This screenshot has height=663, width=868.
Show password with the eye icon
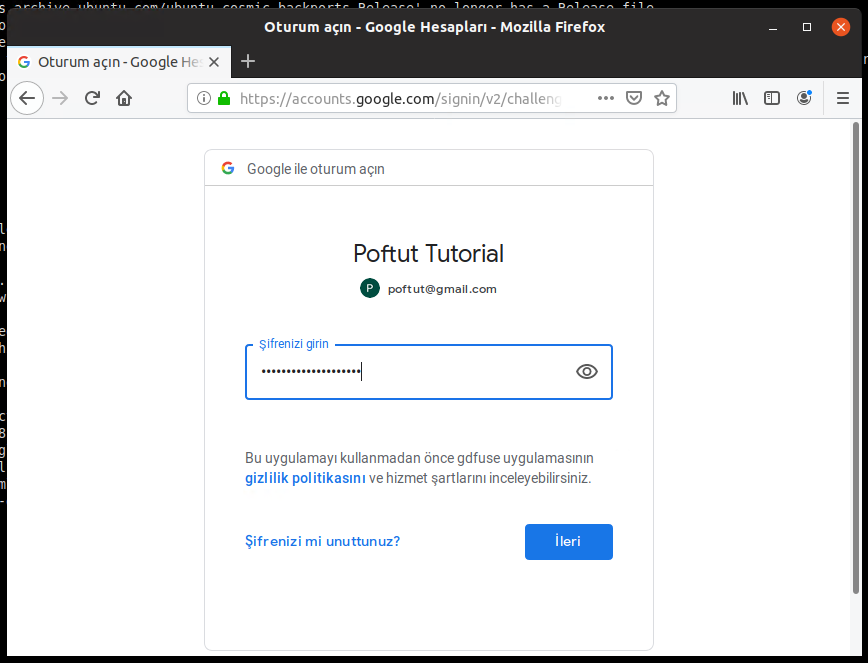tap(587, 371)
